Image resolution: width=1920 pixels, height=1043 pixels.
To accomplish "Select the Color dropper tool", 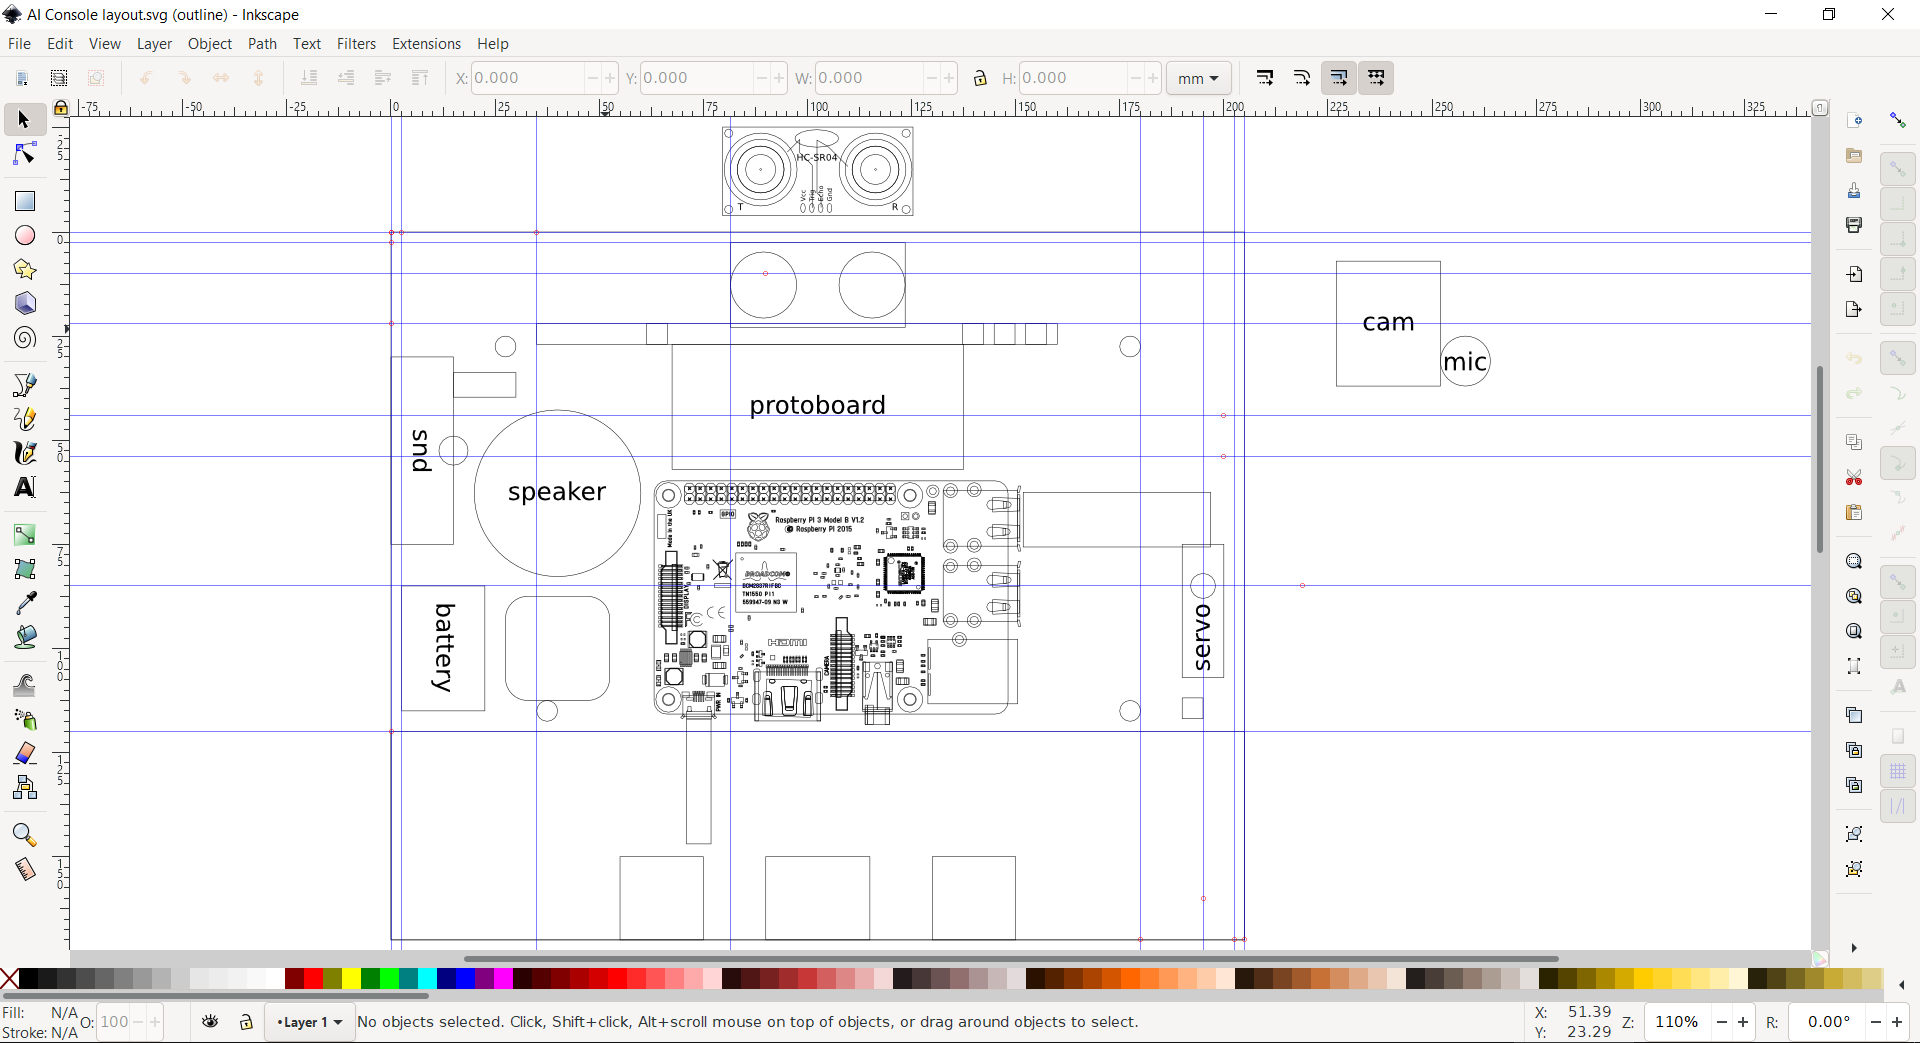I will point(24,602).
